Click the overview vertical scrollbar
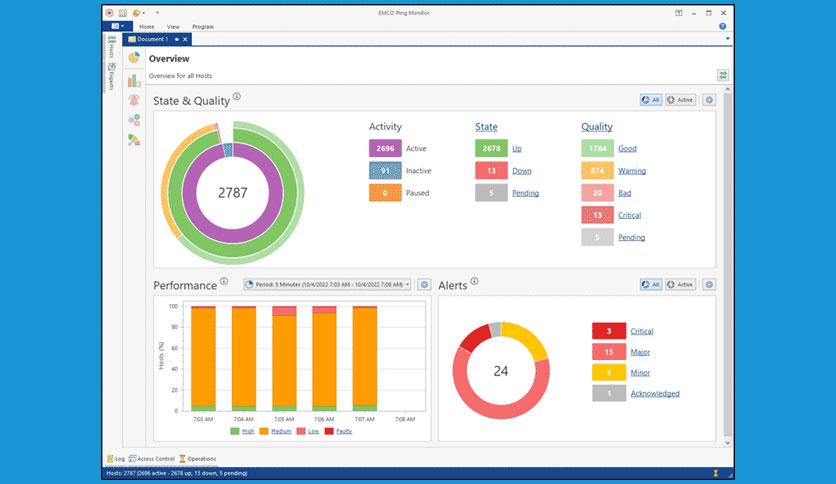 [x=728, y=265]
